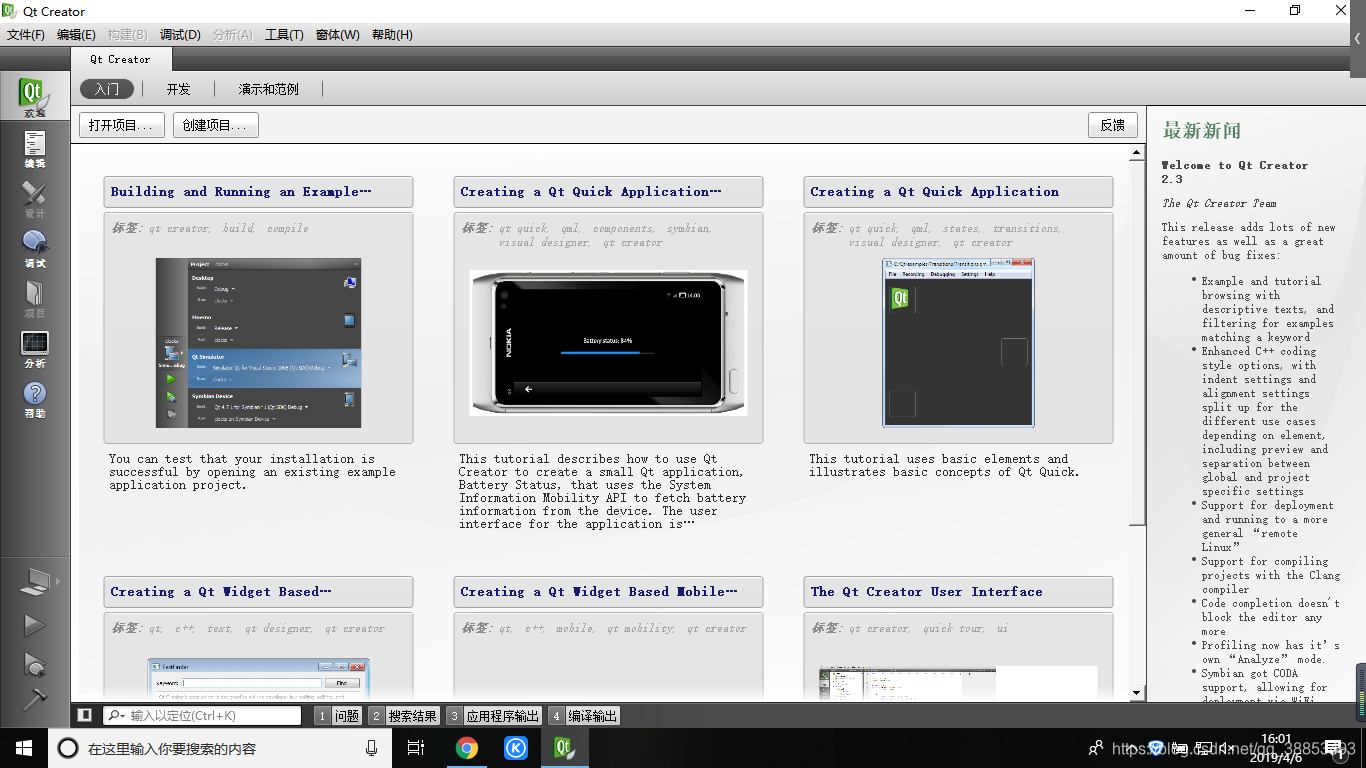Click the hammer Build icon
Image resolution: width=1366 pixels, height=768 pixels.
35,698
